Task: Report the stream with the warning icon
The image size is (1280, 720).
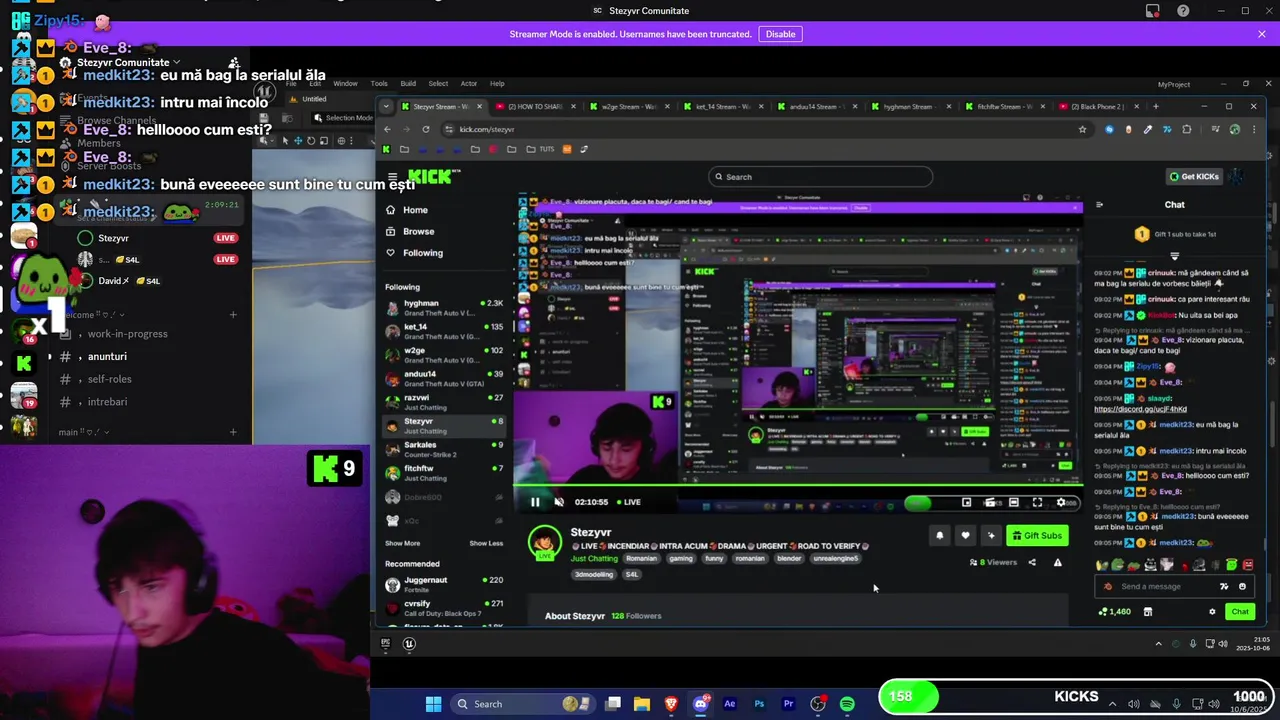Action: pyautogui.click(x=1057, y=562)
